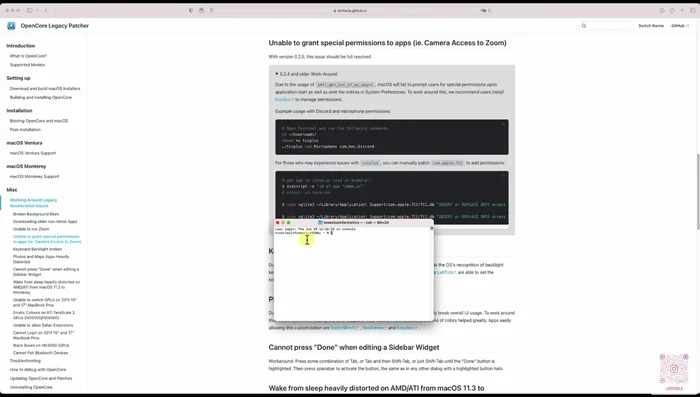Open Safari share icon in toolbar
The image size is (700, 397).
coord(672,10)
